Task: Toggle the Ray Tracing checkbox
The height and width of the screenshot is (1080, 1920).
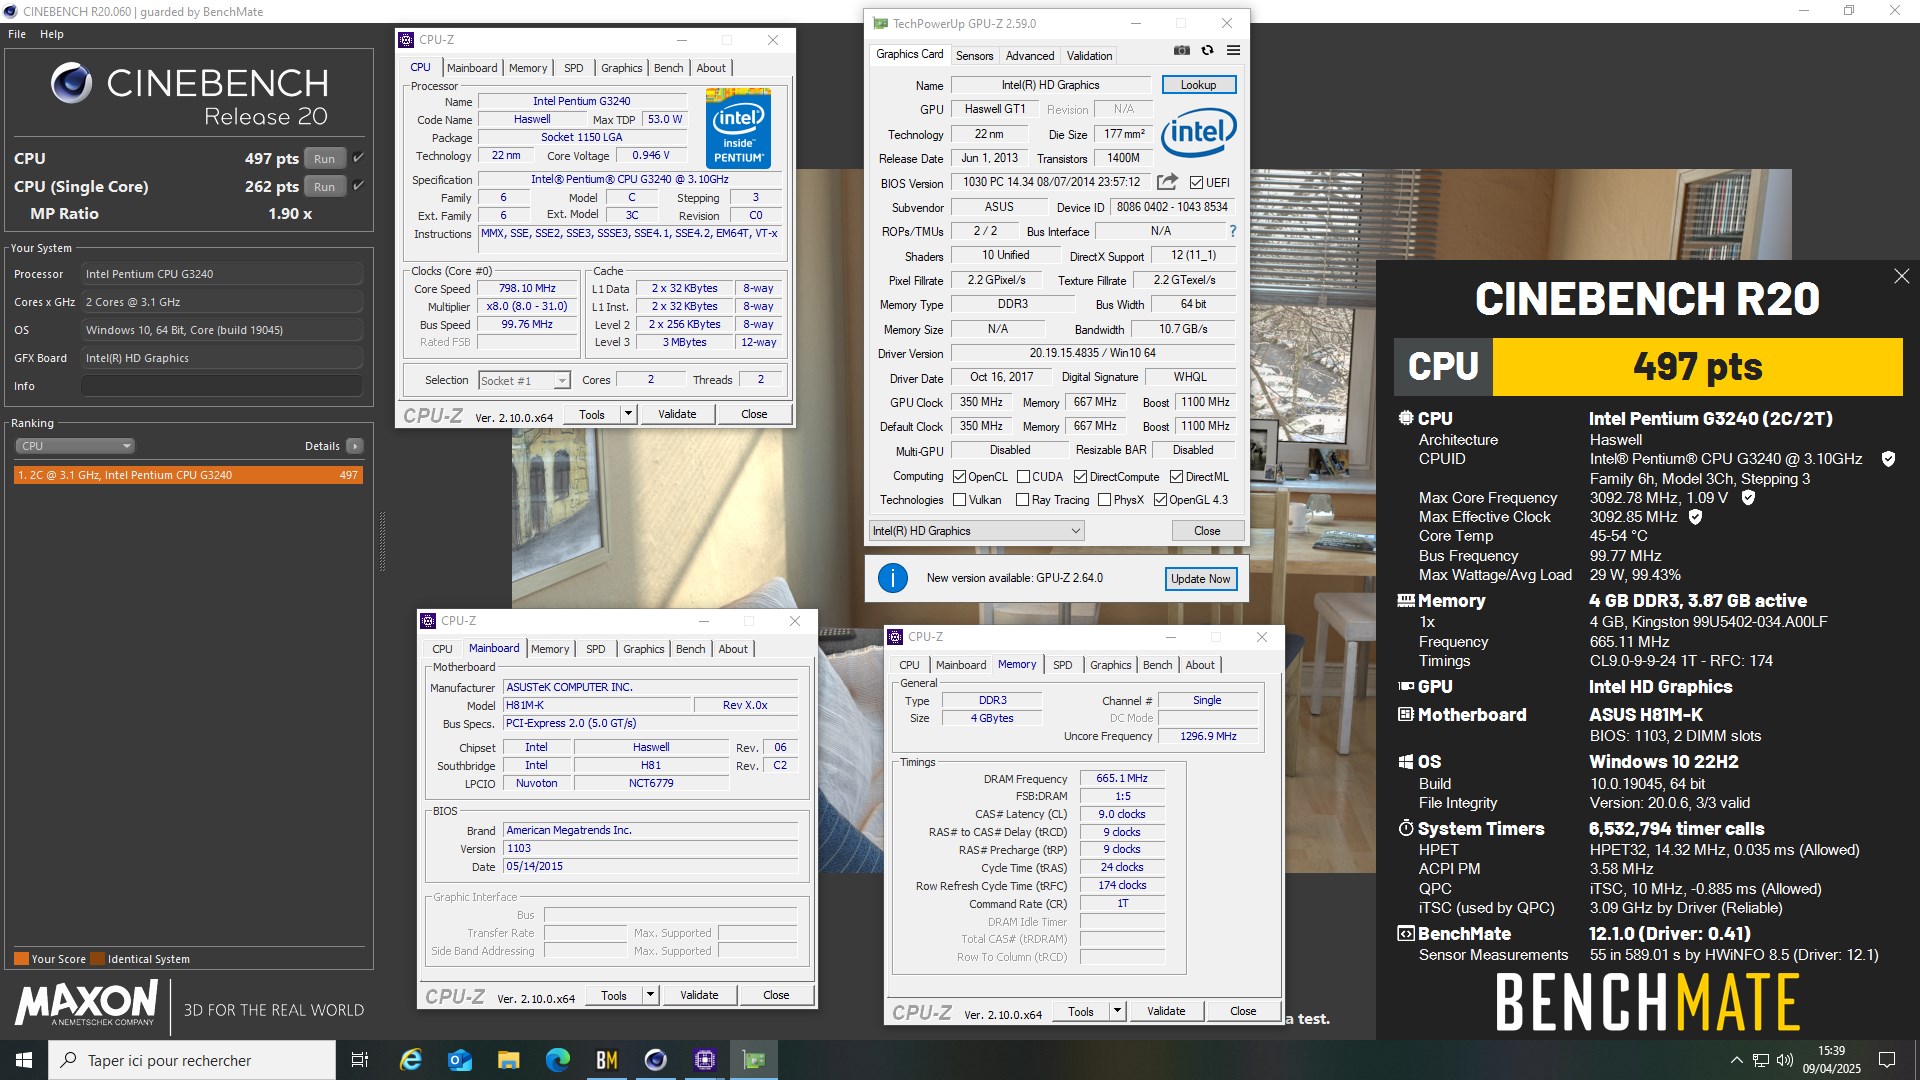Action: click(1022, 500)
